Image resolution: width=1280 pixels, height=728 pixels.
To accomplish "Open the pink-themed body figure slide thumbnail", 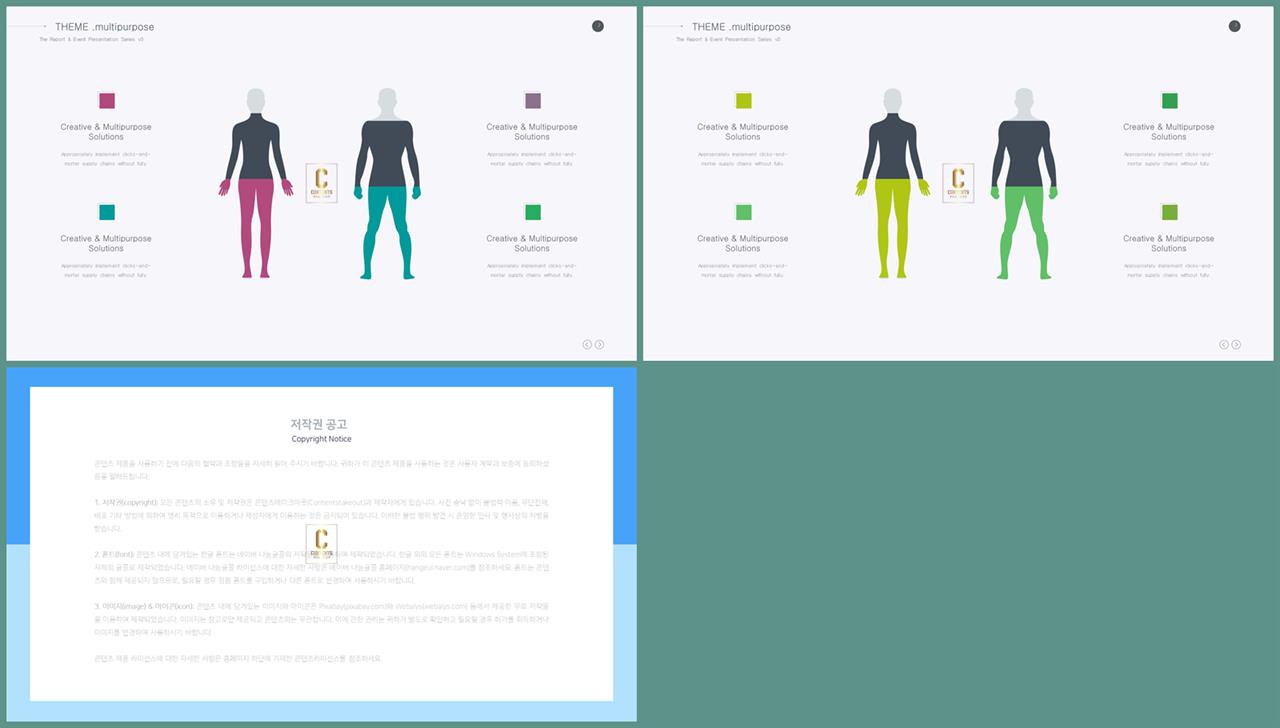I will [x=321, y=183].
